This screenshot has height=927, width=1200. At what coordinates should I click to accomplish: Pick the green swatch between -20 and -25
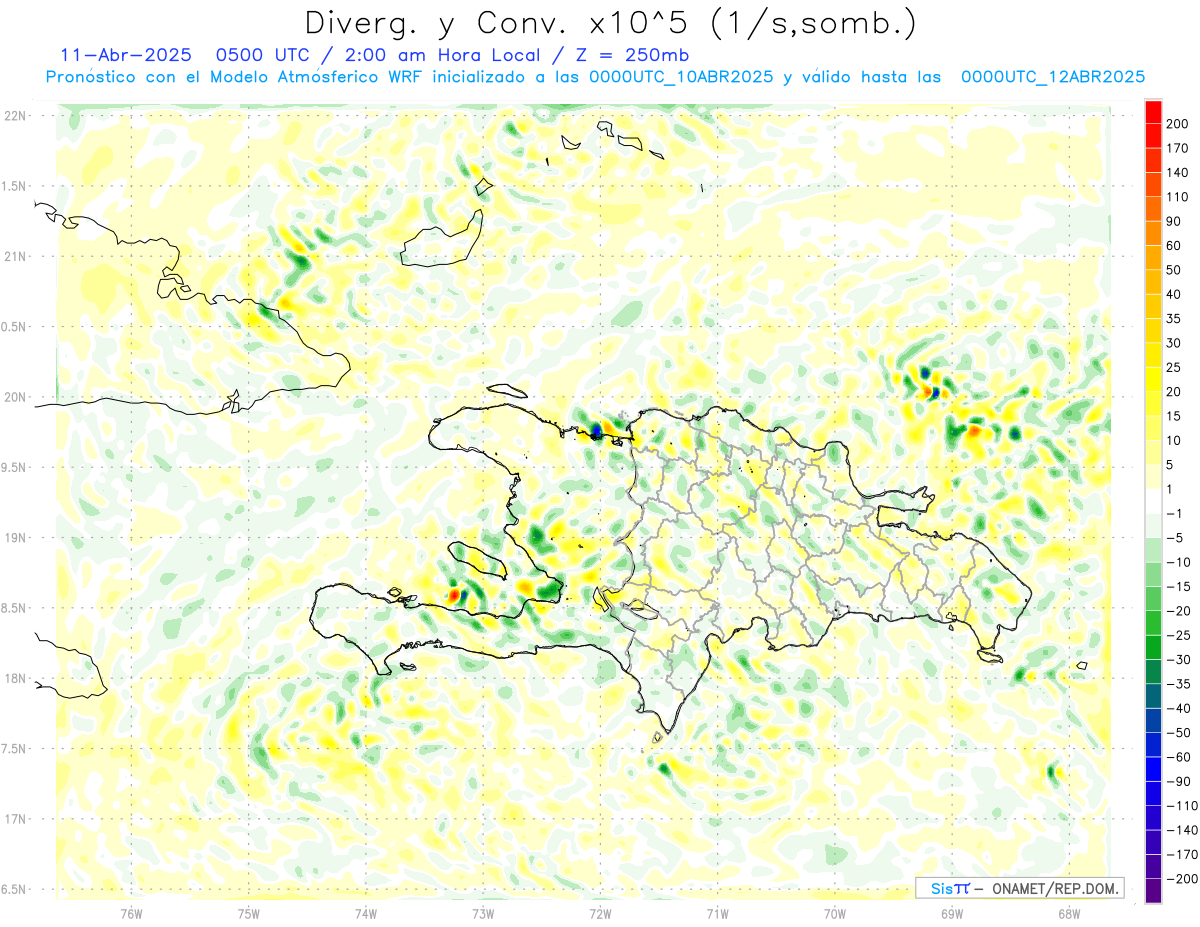tap(1153, 623)
